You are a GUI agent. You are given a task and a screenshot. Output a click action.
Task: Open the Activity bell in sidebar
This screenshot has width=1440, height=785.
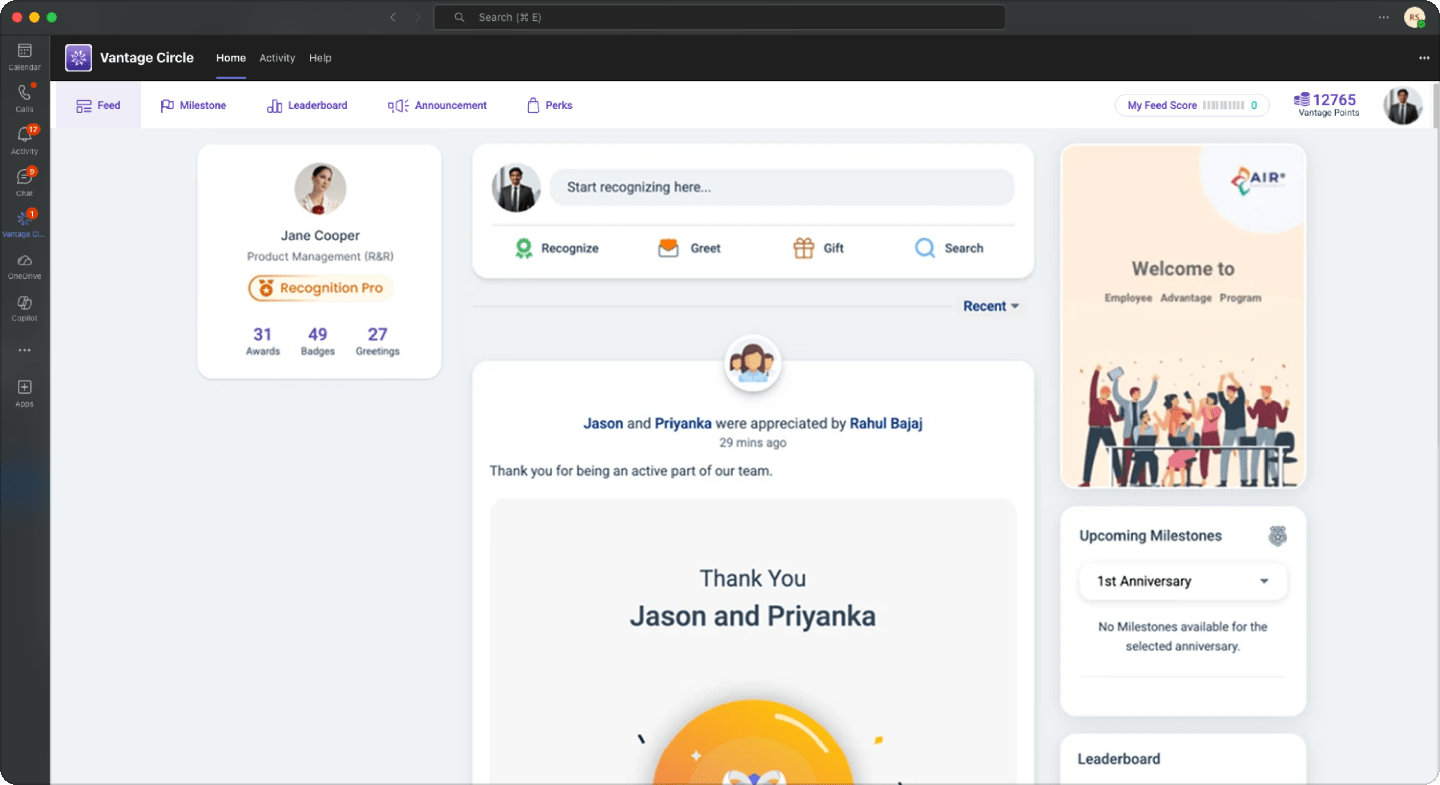(x=24, y=140)
